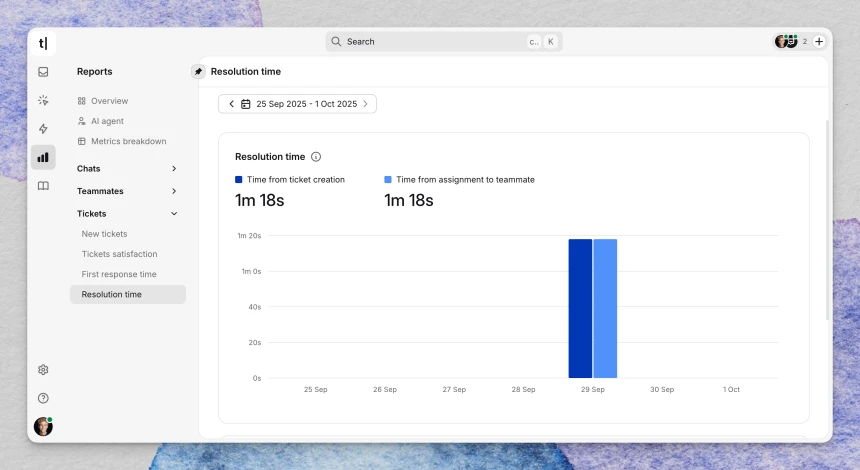The image size is (860, 470).
Task: Click the Reports heading in sidebar
Action: [94, 71]
